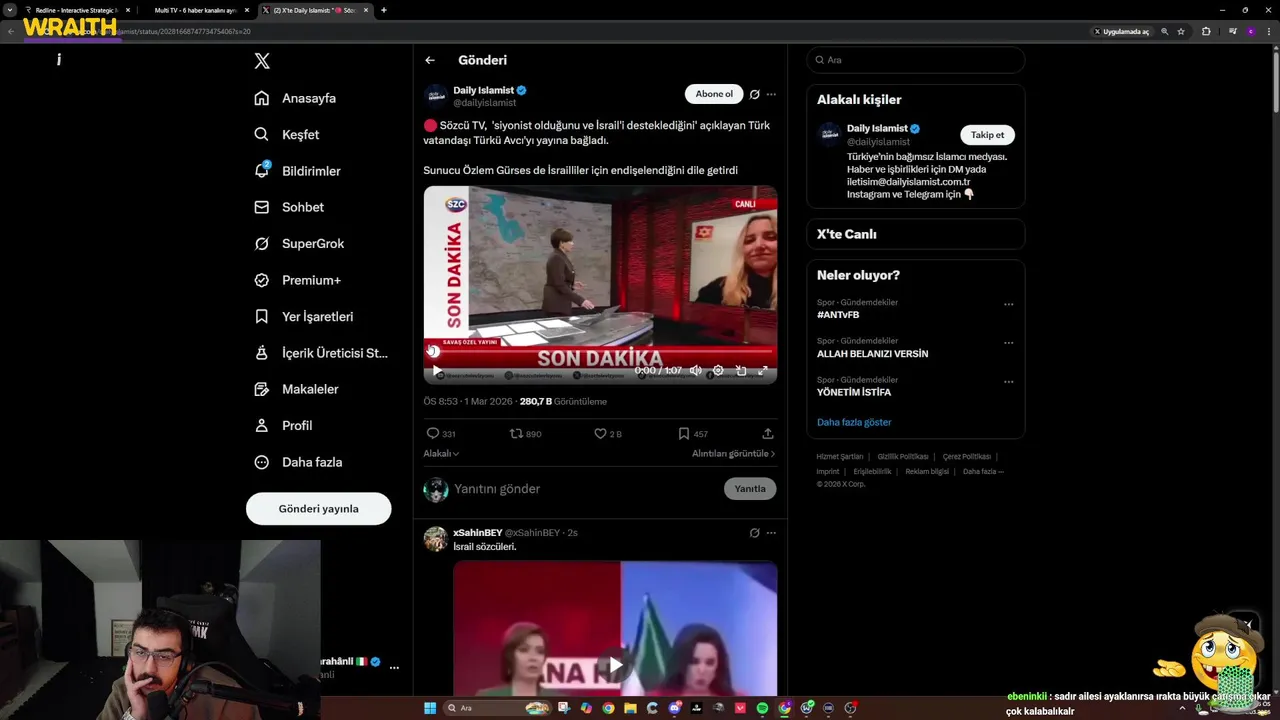Open browser extensions puzzle icon
Screen dimensions: 1280x720
coord(1206,32)
